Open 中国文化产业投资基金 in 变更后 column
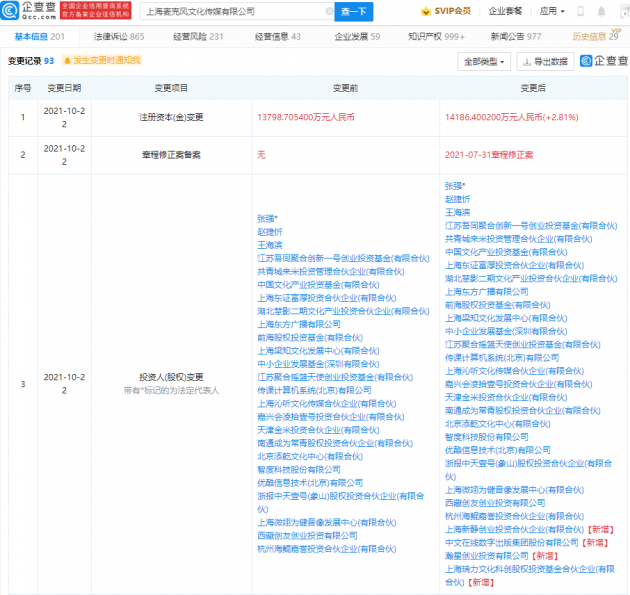This screenshot has height=595, width=630. point(505,252)
